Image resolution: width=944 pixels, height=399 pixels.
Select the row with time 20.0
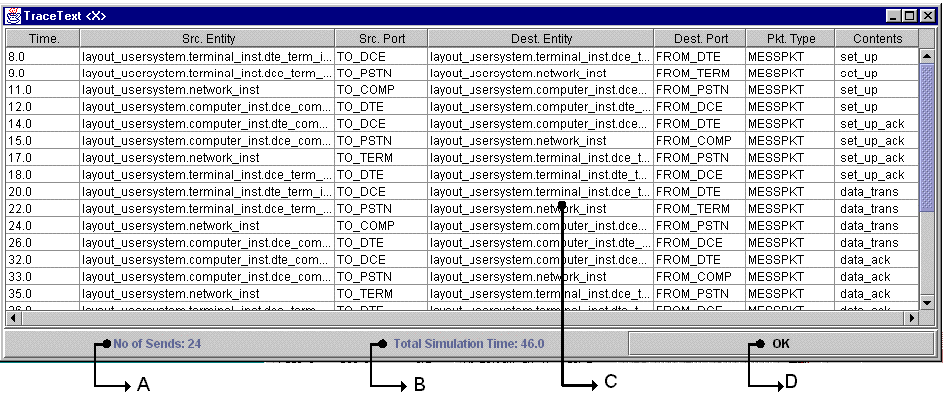click(462, 192)
